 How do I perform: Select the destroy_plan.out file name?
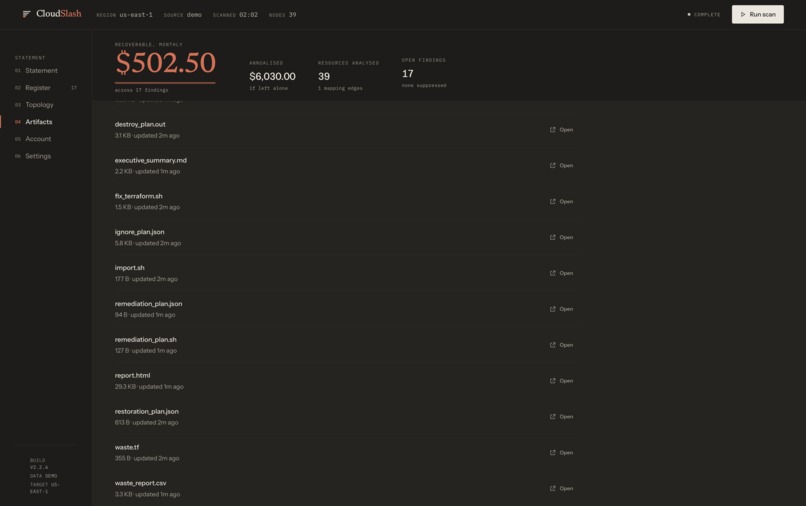coord(140,124)
